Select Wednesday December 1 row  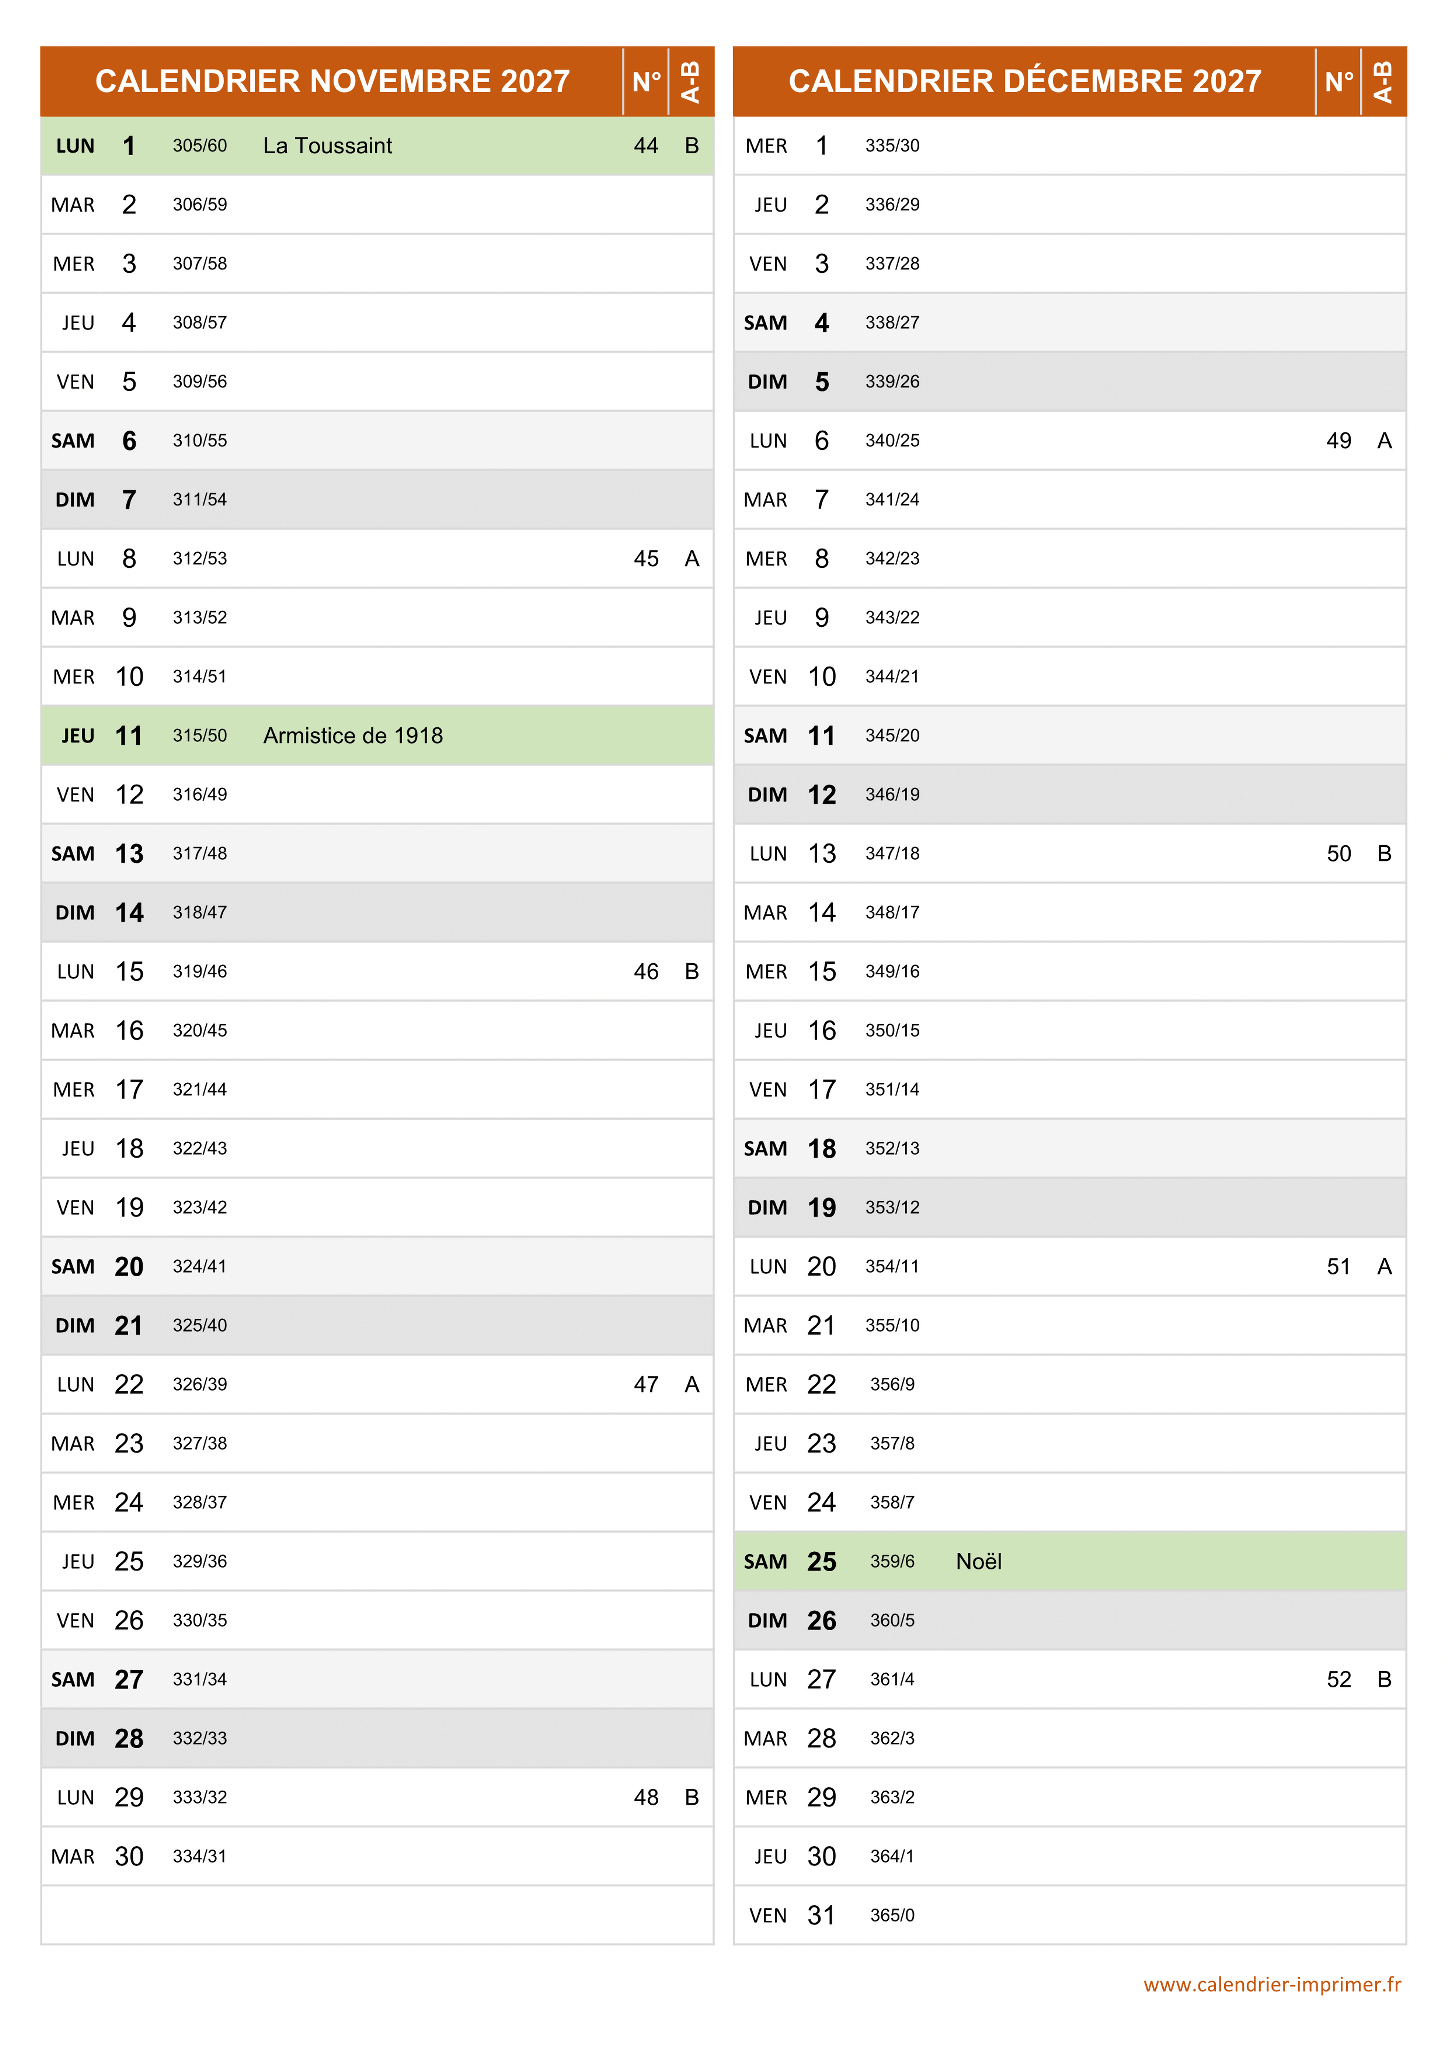(1069, 146)
